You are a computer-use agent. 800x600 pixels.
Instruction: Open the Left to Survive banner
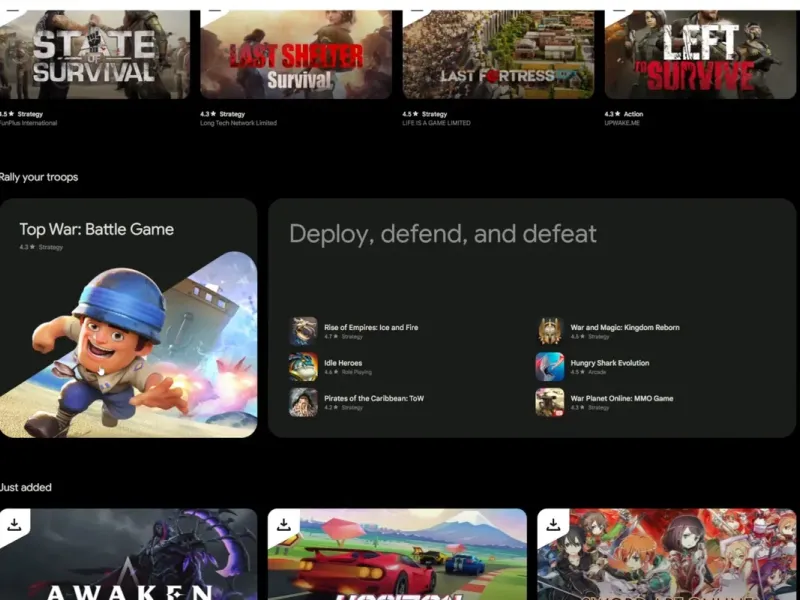click(x=701, y=54)
